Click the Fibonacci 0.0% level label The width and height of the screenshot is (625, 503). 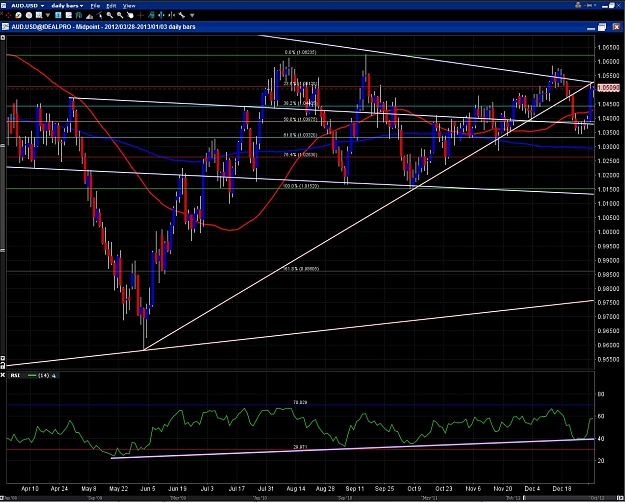point(301,52)
